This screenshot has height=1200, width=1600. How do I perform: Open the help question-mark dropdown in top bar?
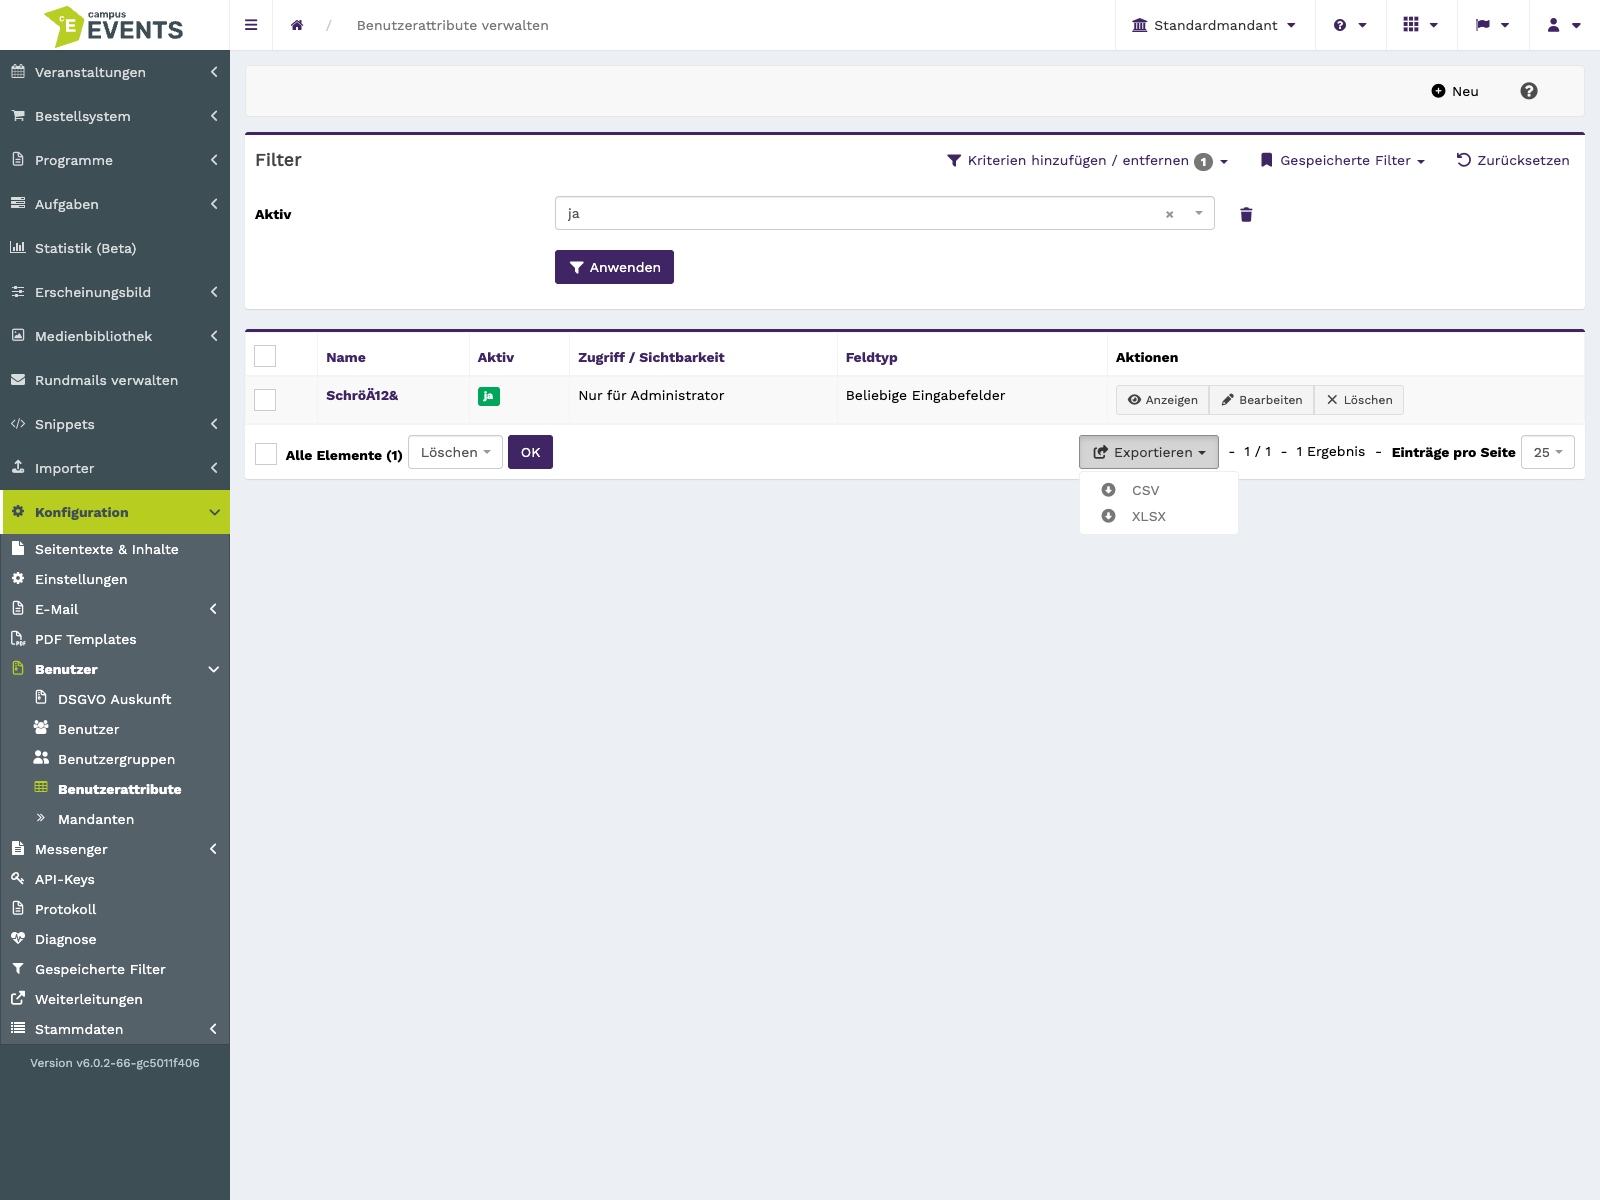1350,25
